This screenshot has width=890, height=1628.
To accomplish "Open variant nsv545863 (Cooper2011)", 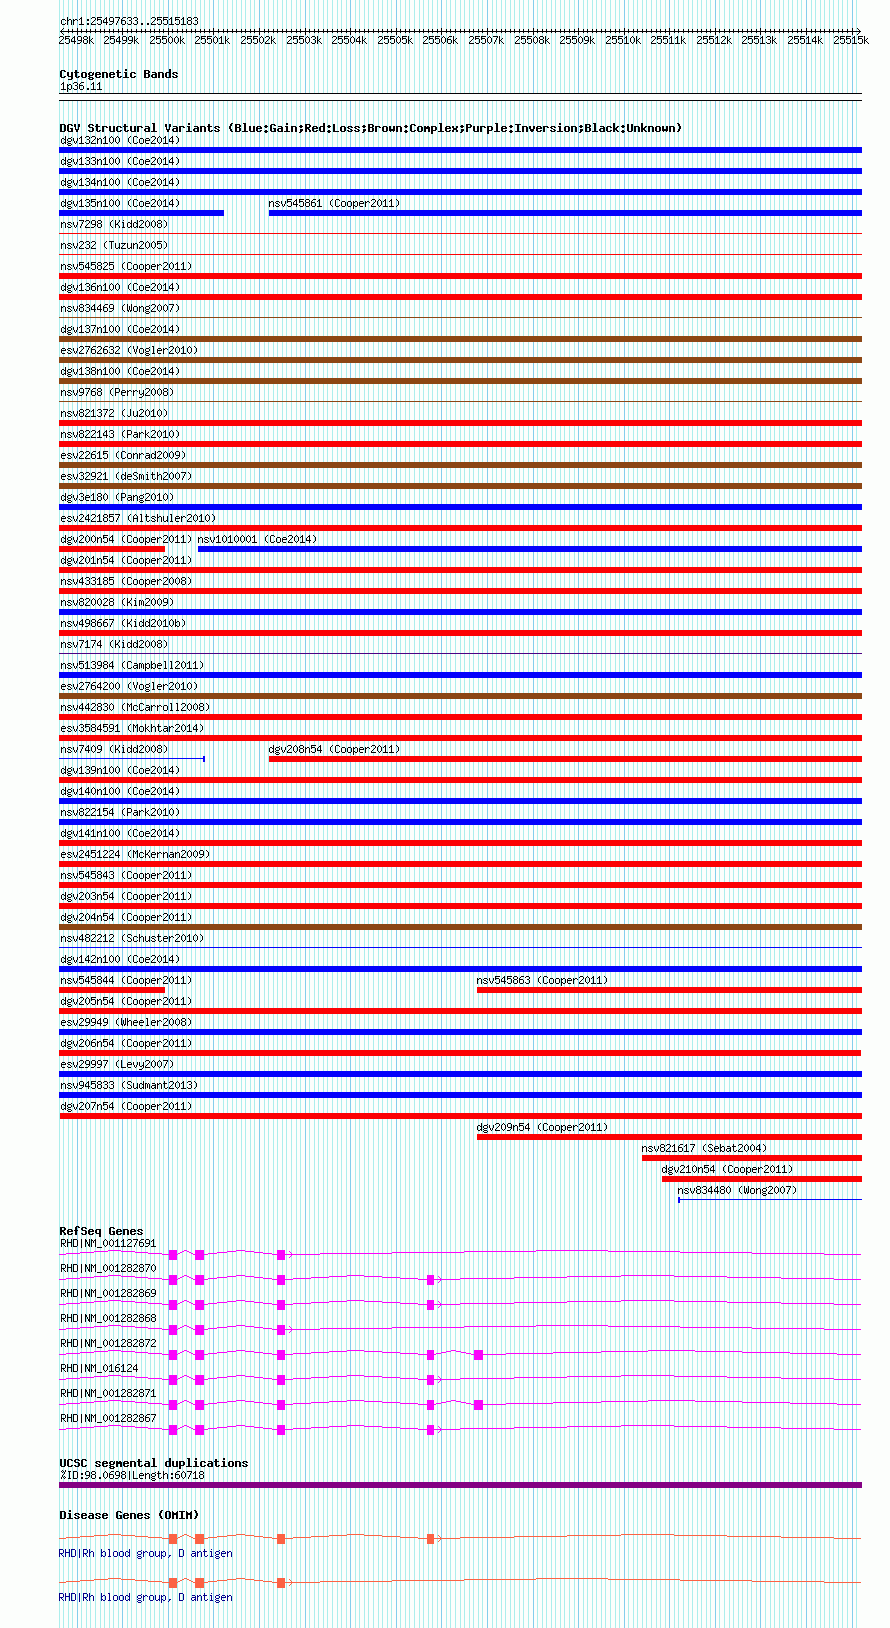I will tap(542, 980).
